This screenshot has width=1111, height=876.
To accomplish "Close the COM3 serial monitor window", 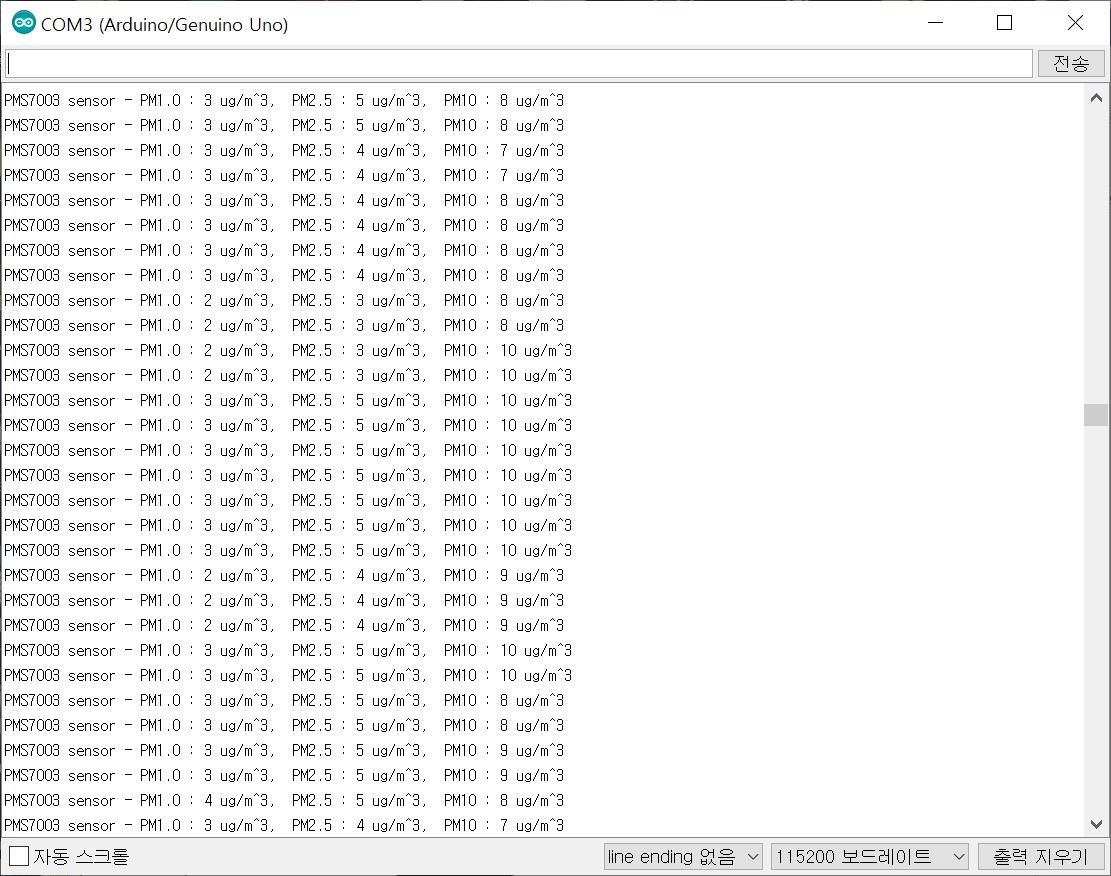I will pyautogui.click(x=1075, y=23).
